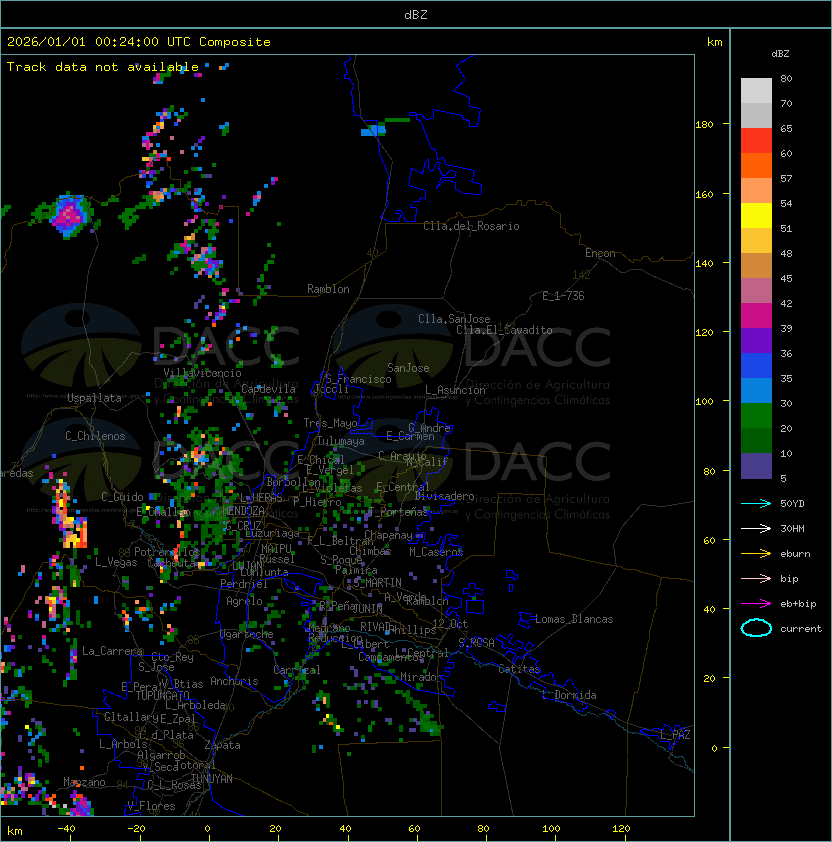
Task: Click the 'Track data not available' message
Action: pos(103,67)
